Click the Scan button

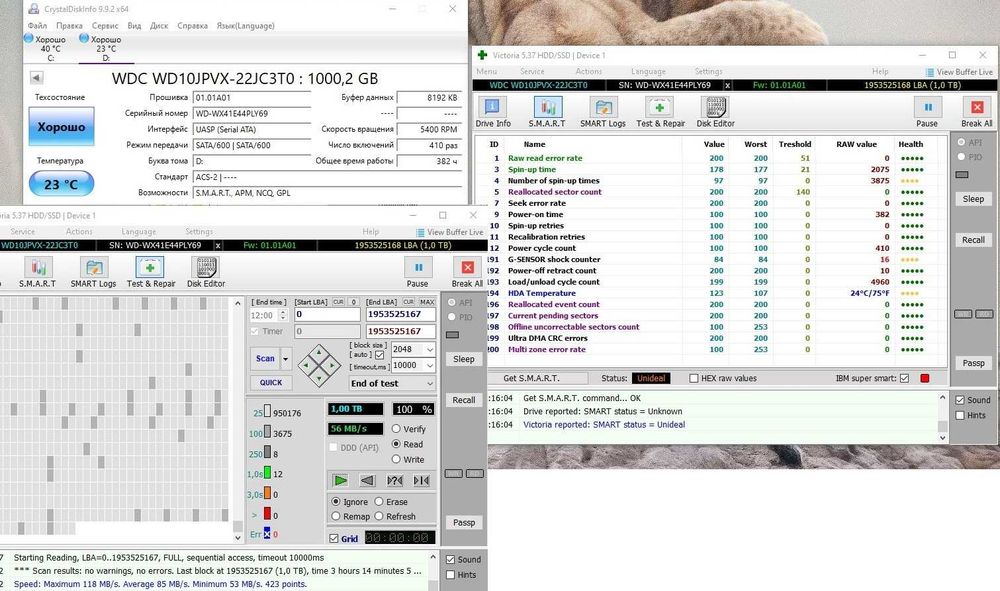coord(265,359)
